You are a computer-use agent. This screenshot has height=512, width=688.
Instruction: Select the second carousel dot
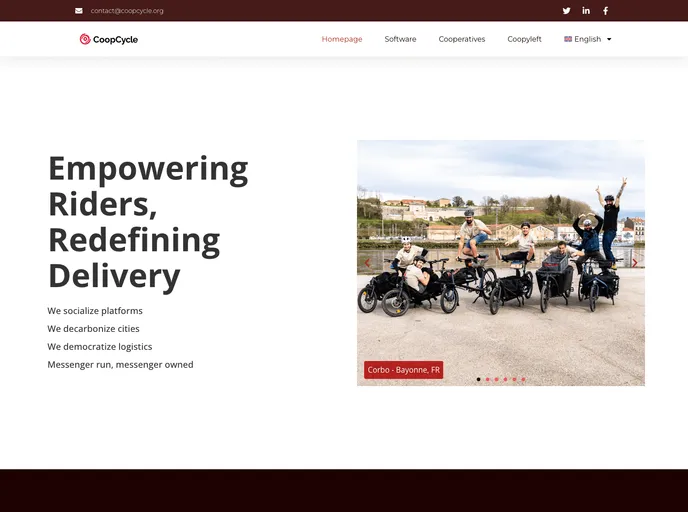click(487, 379)
